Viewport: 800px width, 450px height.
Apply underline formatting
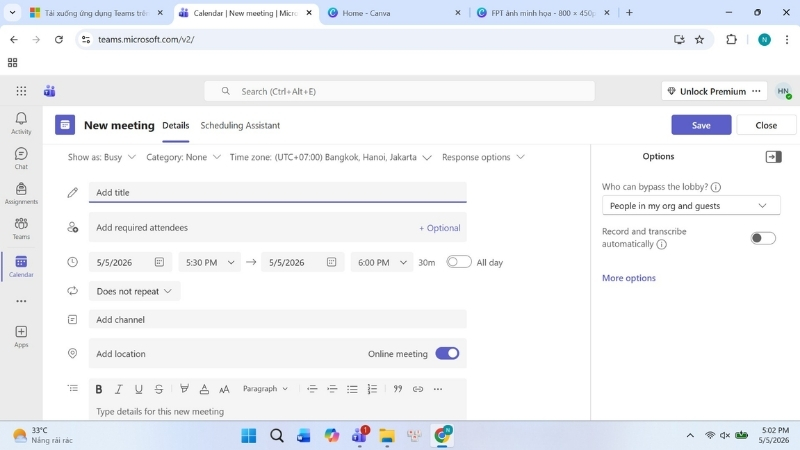coord(138,389)
